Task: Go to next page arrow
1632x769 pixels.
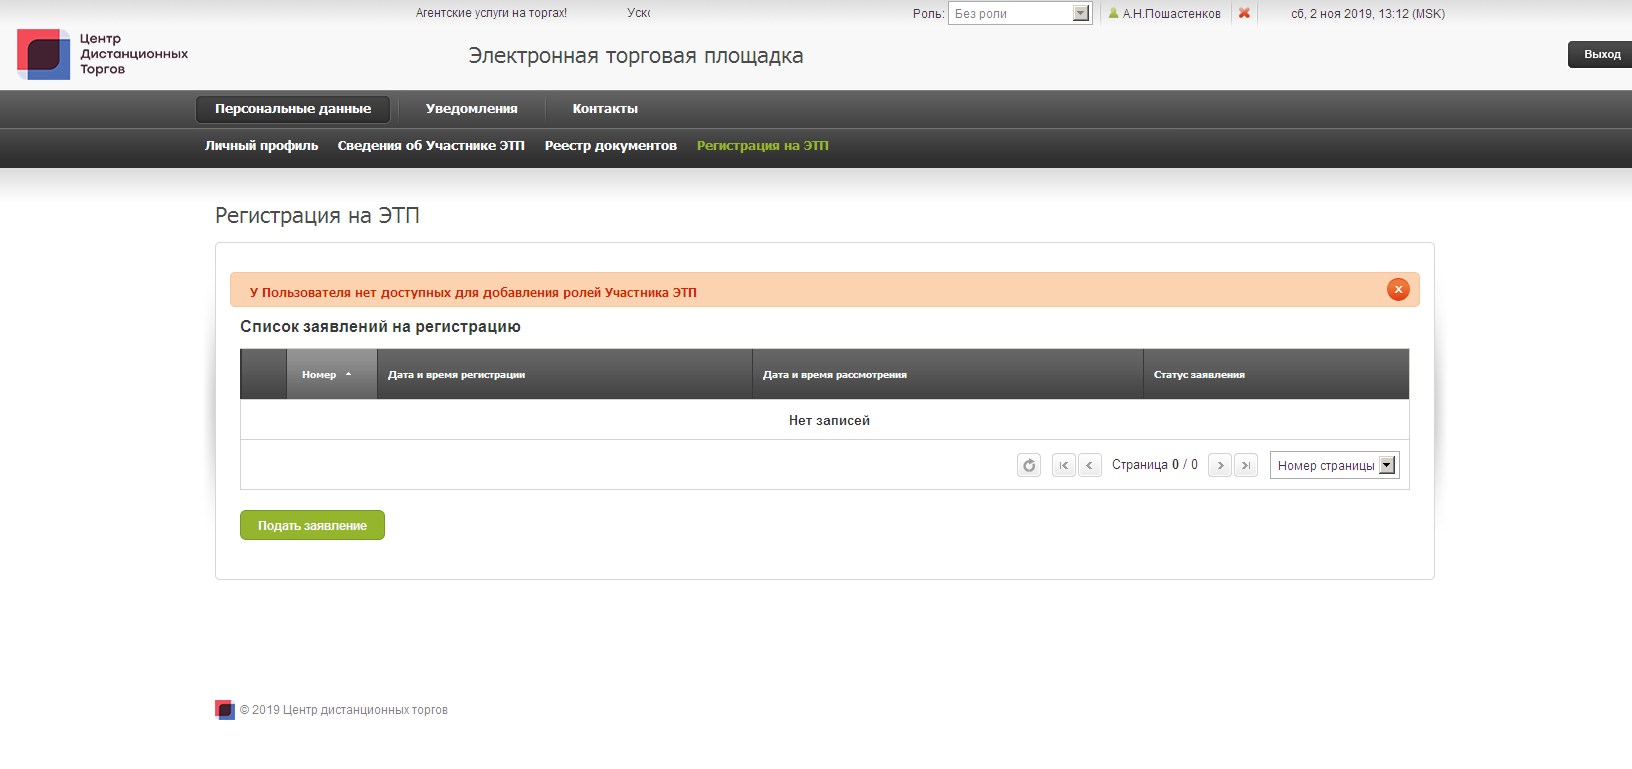Action: click(1220, 465)
